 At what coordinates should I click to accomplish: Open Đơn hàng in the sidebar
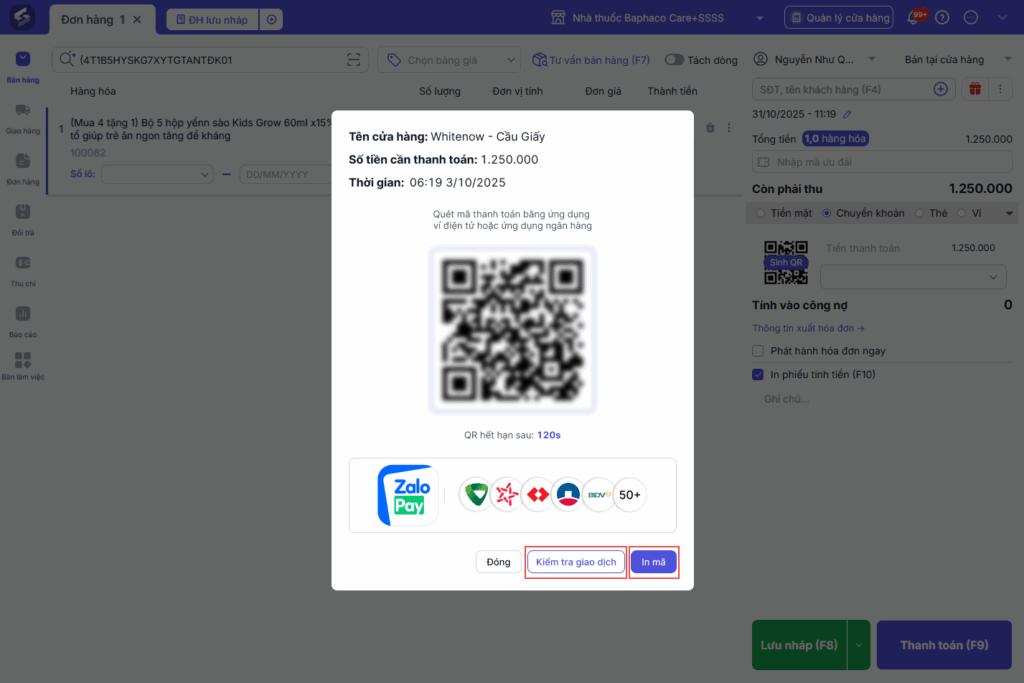[x=23, y=169]
